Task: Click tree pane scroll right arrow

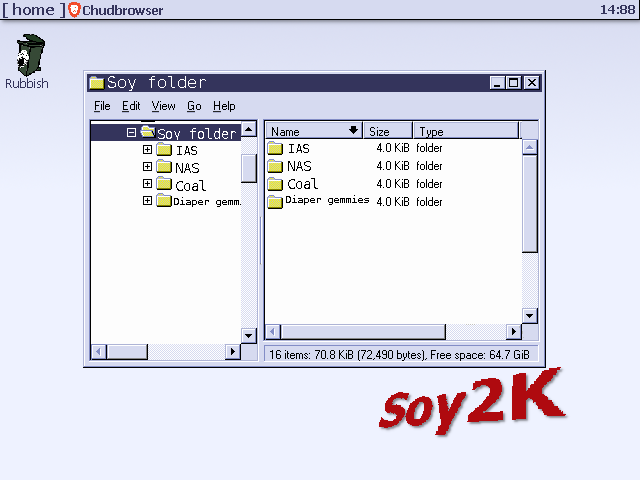Action: coord(233,352)
